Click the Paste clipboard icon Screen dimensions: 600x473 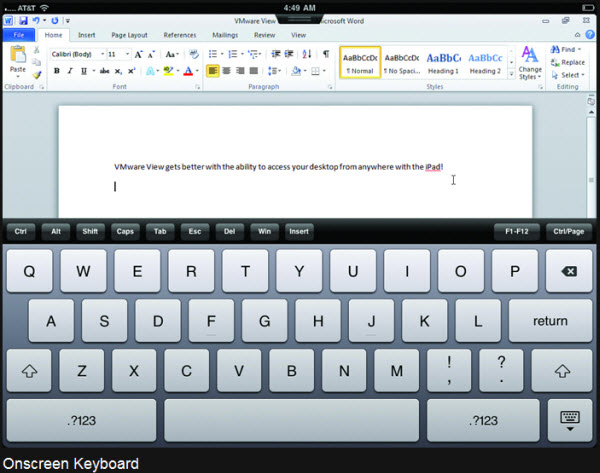coord(18,54)
